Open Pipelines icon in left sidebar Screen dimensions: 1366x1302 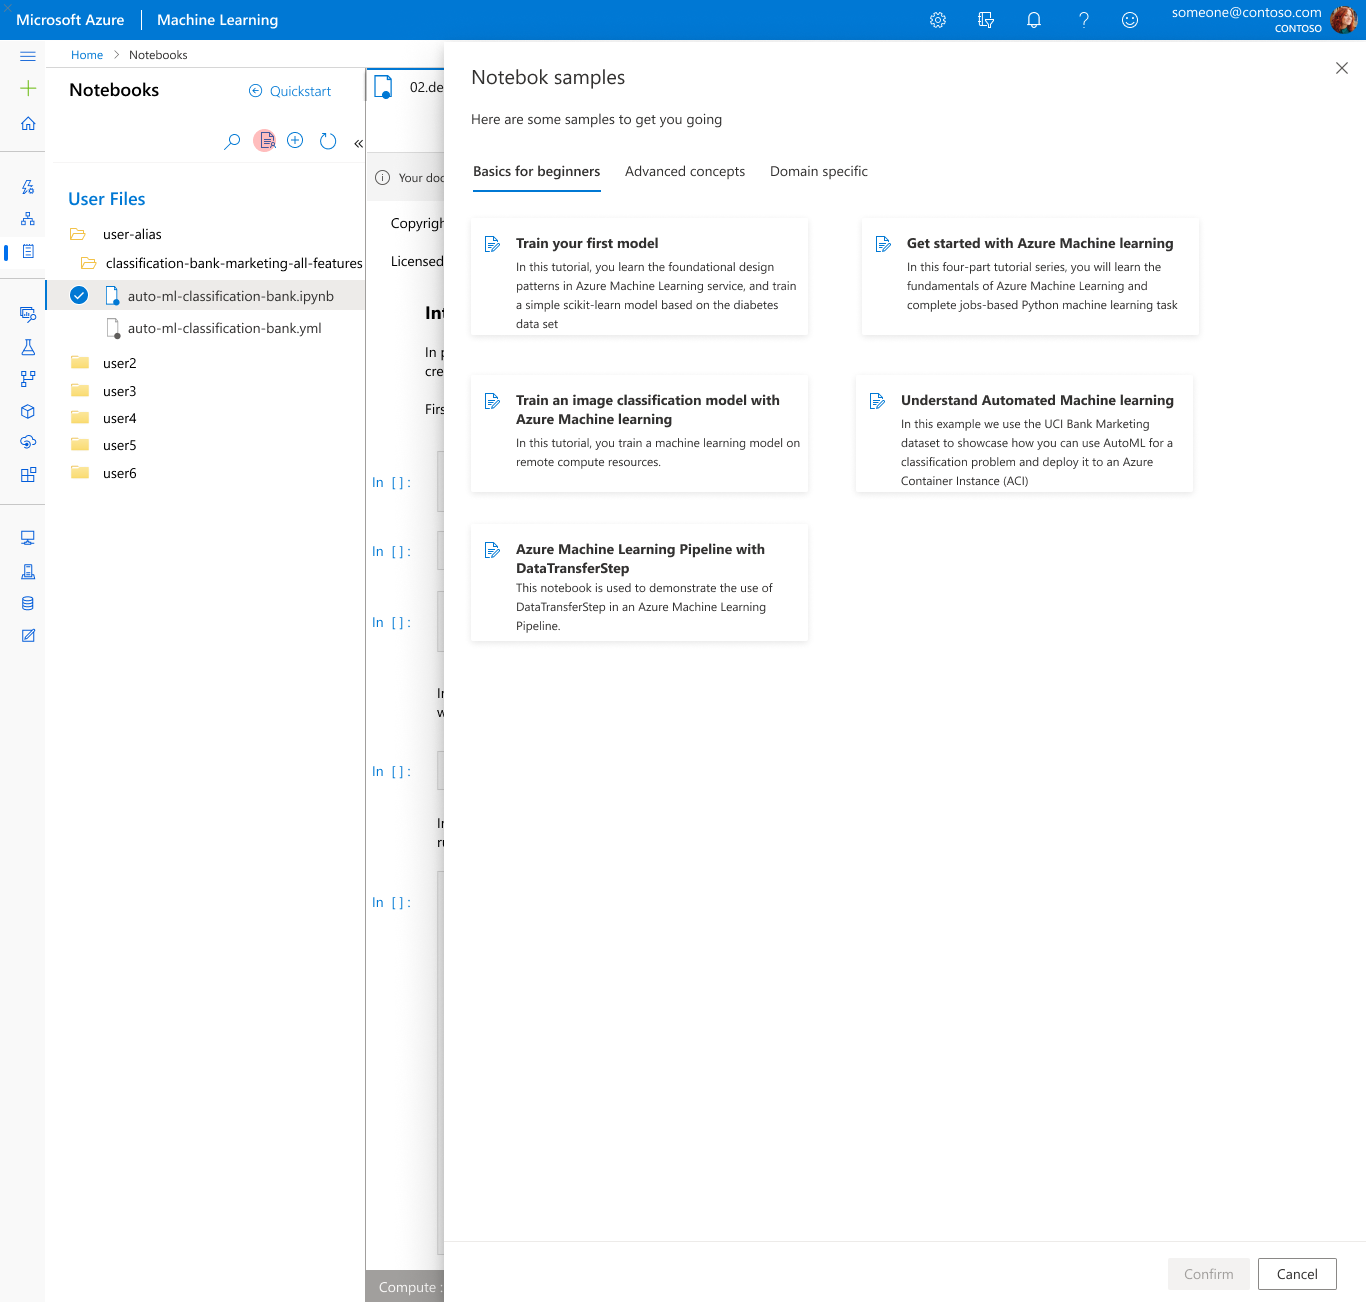click(x=28, y=379)
